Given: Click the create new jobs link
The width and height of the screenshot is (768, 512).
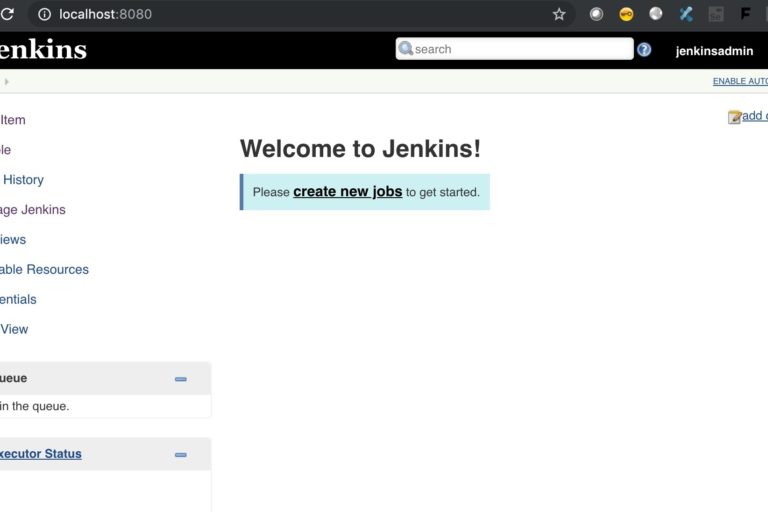Looking at the screenshot, I should point(347,191).
